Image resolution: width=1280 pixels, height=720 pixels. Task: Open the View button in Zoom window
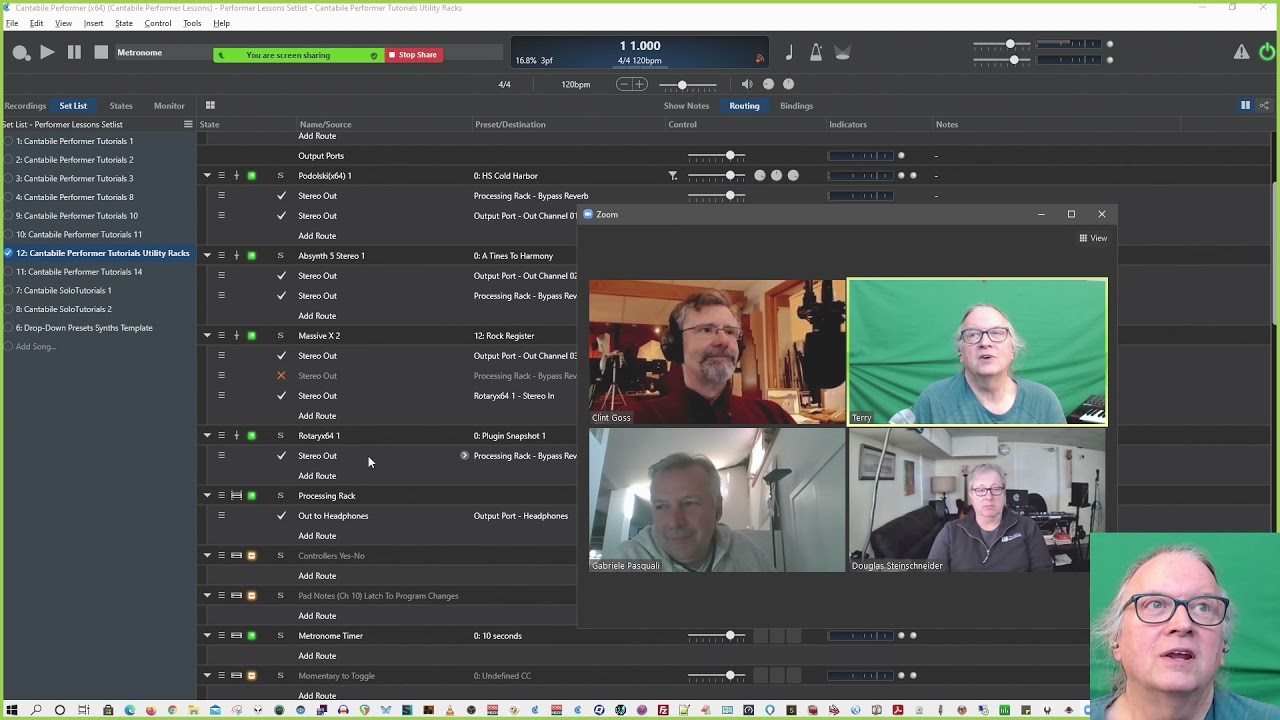1093,238
